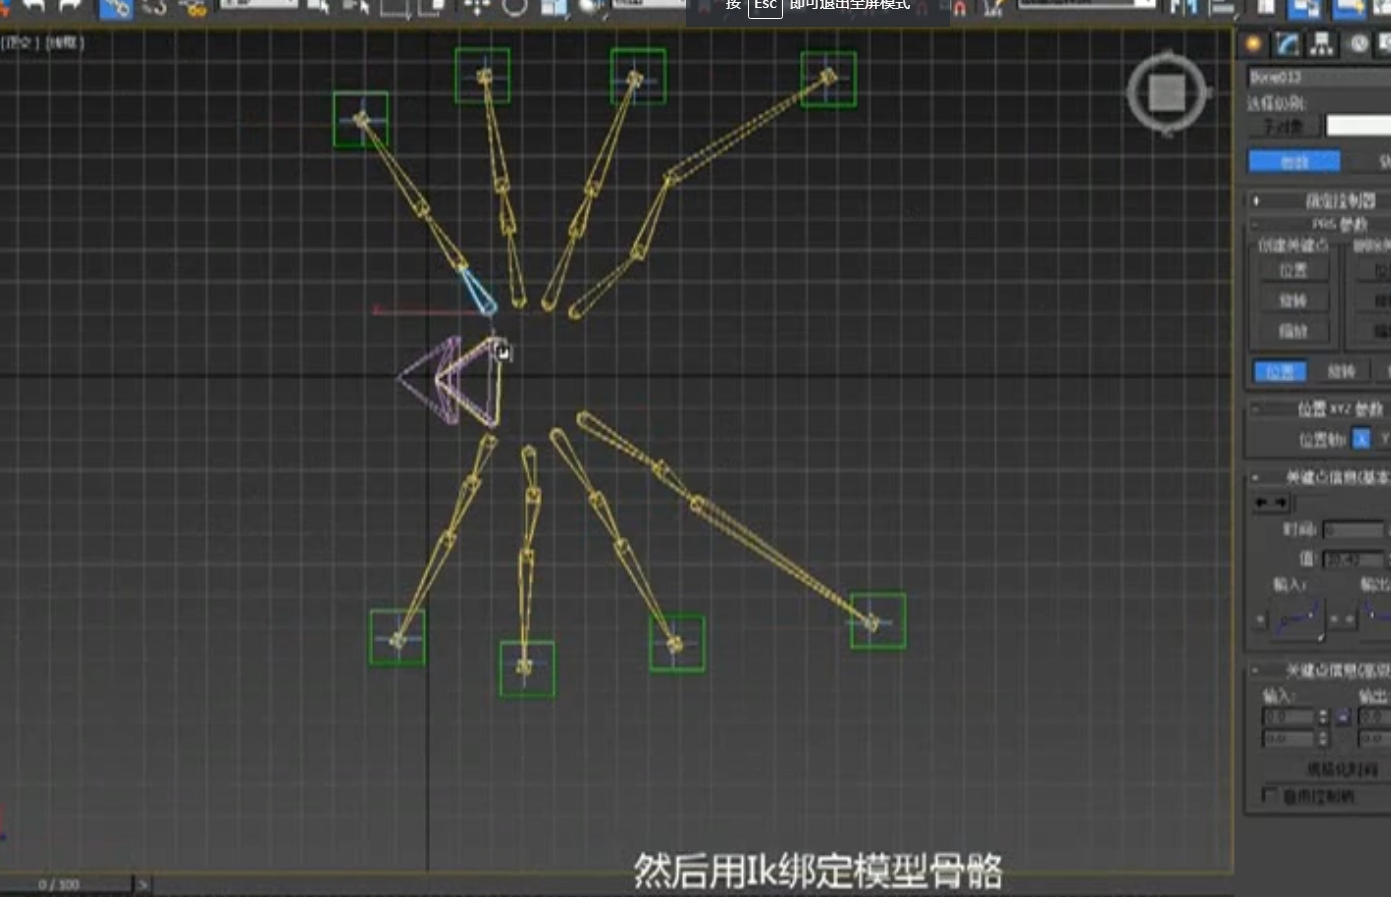Screen dimensions: 1391x897
Task: Pick the Rectangular Selection Region tool
Action: [x=395, y=8]
